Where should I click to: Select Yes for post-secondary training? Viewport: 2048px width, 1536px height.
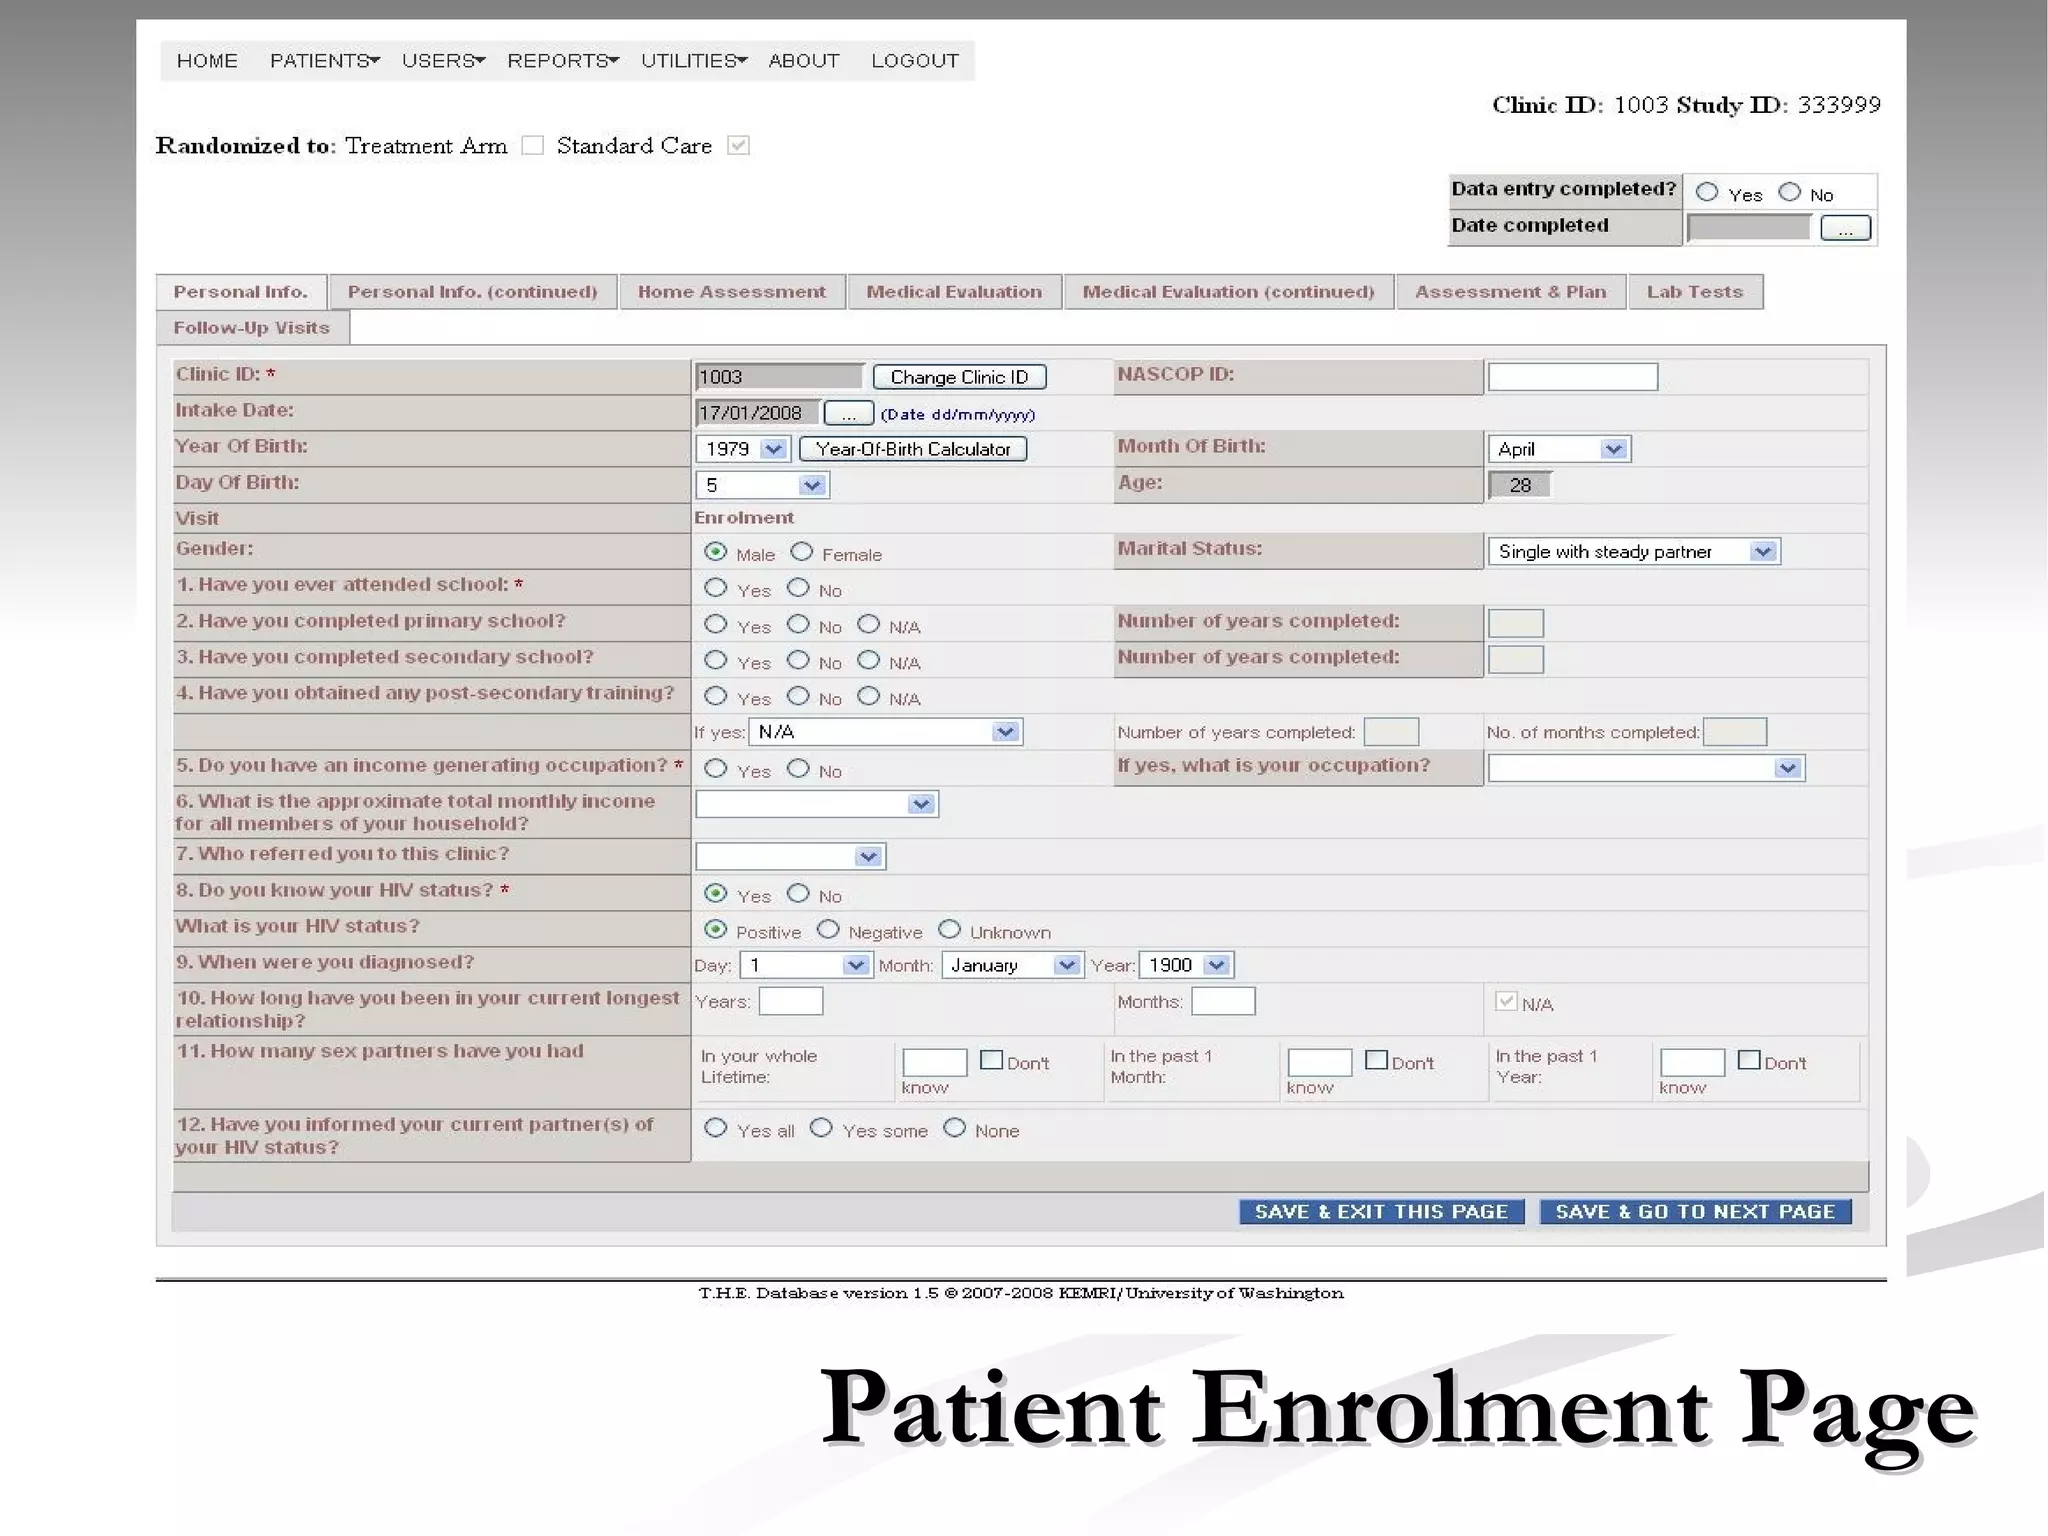pyautogui.click(x=715, y=696)
